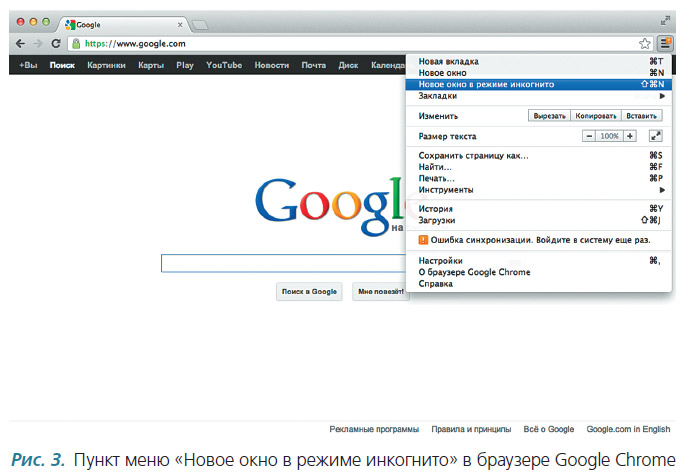Open the Рекламные программы footer link
This screenshot has height=476, width=688.
tap(374, 429)
